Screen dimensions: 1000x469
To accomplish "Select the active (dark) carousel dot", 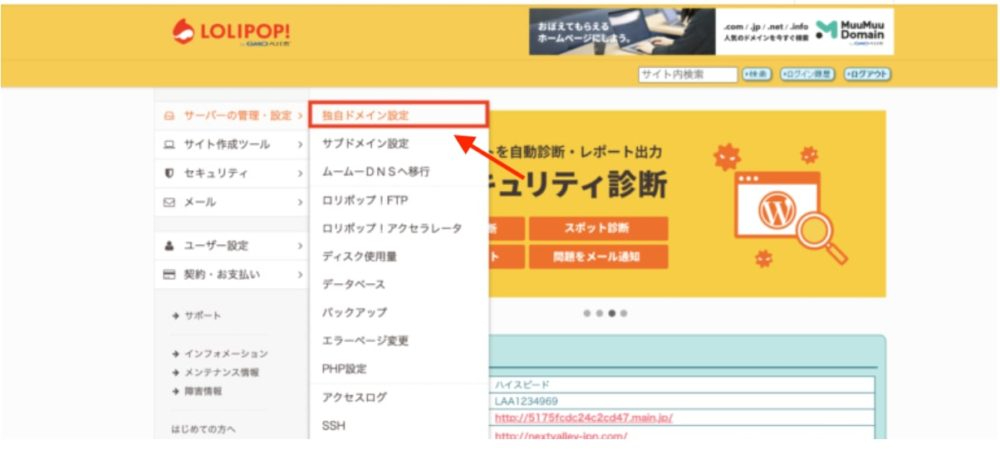I will coord(612,313).
